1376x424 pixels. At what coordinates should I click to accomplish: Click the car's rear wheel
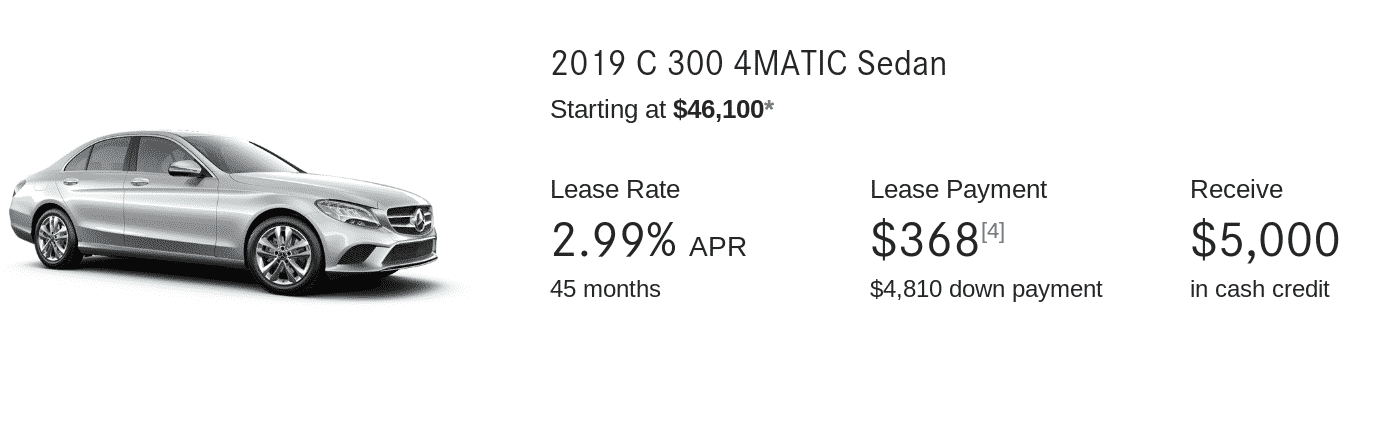pos(53,237)
